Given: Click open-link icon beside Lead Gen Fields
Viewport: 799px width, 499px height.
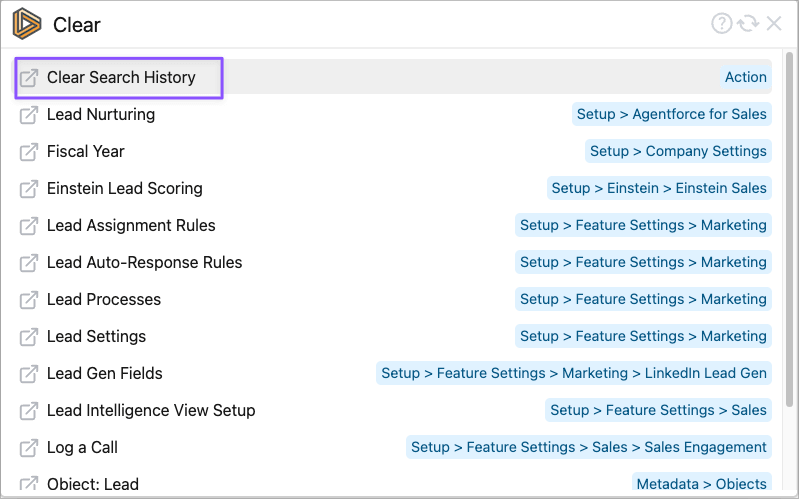Looking at the screenshot, I should [29, 374].
